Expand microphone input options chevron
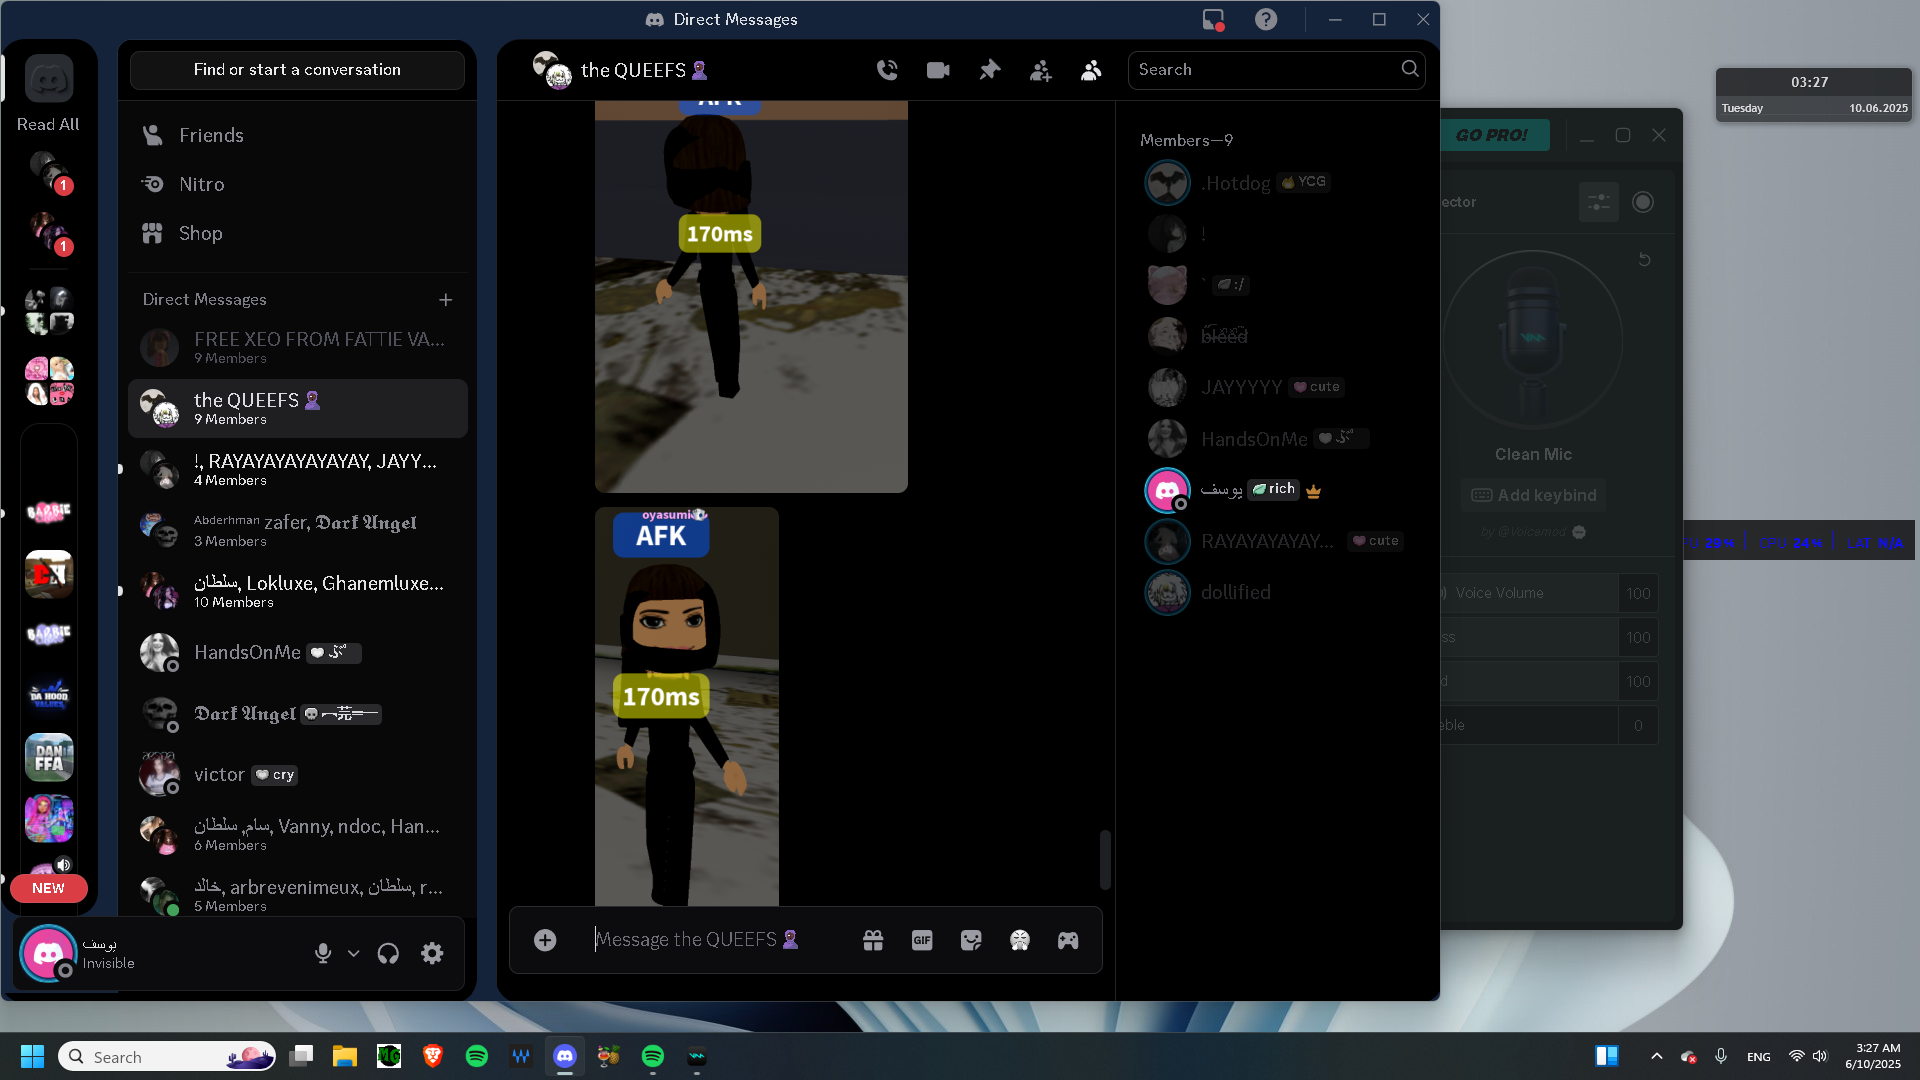1920x1080 pixels. click(x=354, y=954)
